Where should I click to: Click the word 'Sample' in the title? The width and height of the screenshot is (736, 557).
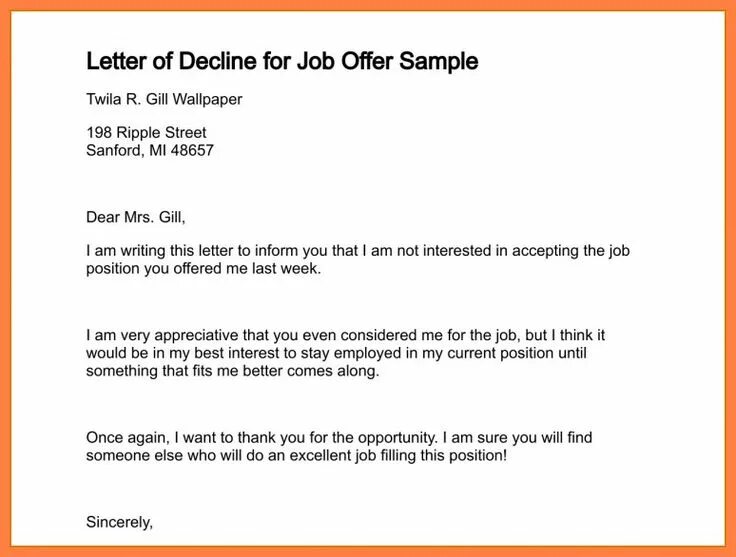coord(438,61)
